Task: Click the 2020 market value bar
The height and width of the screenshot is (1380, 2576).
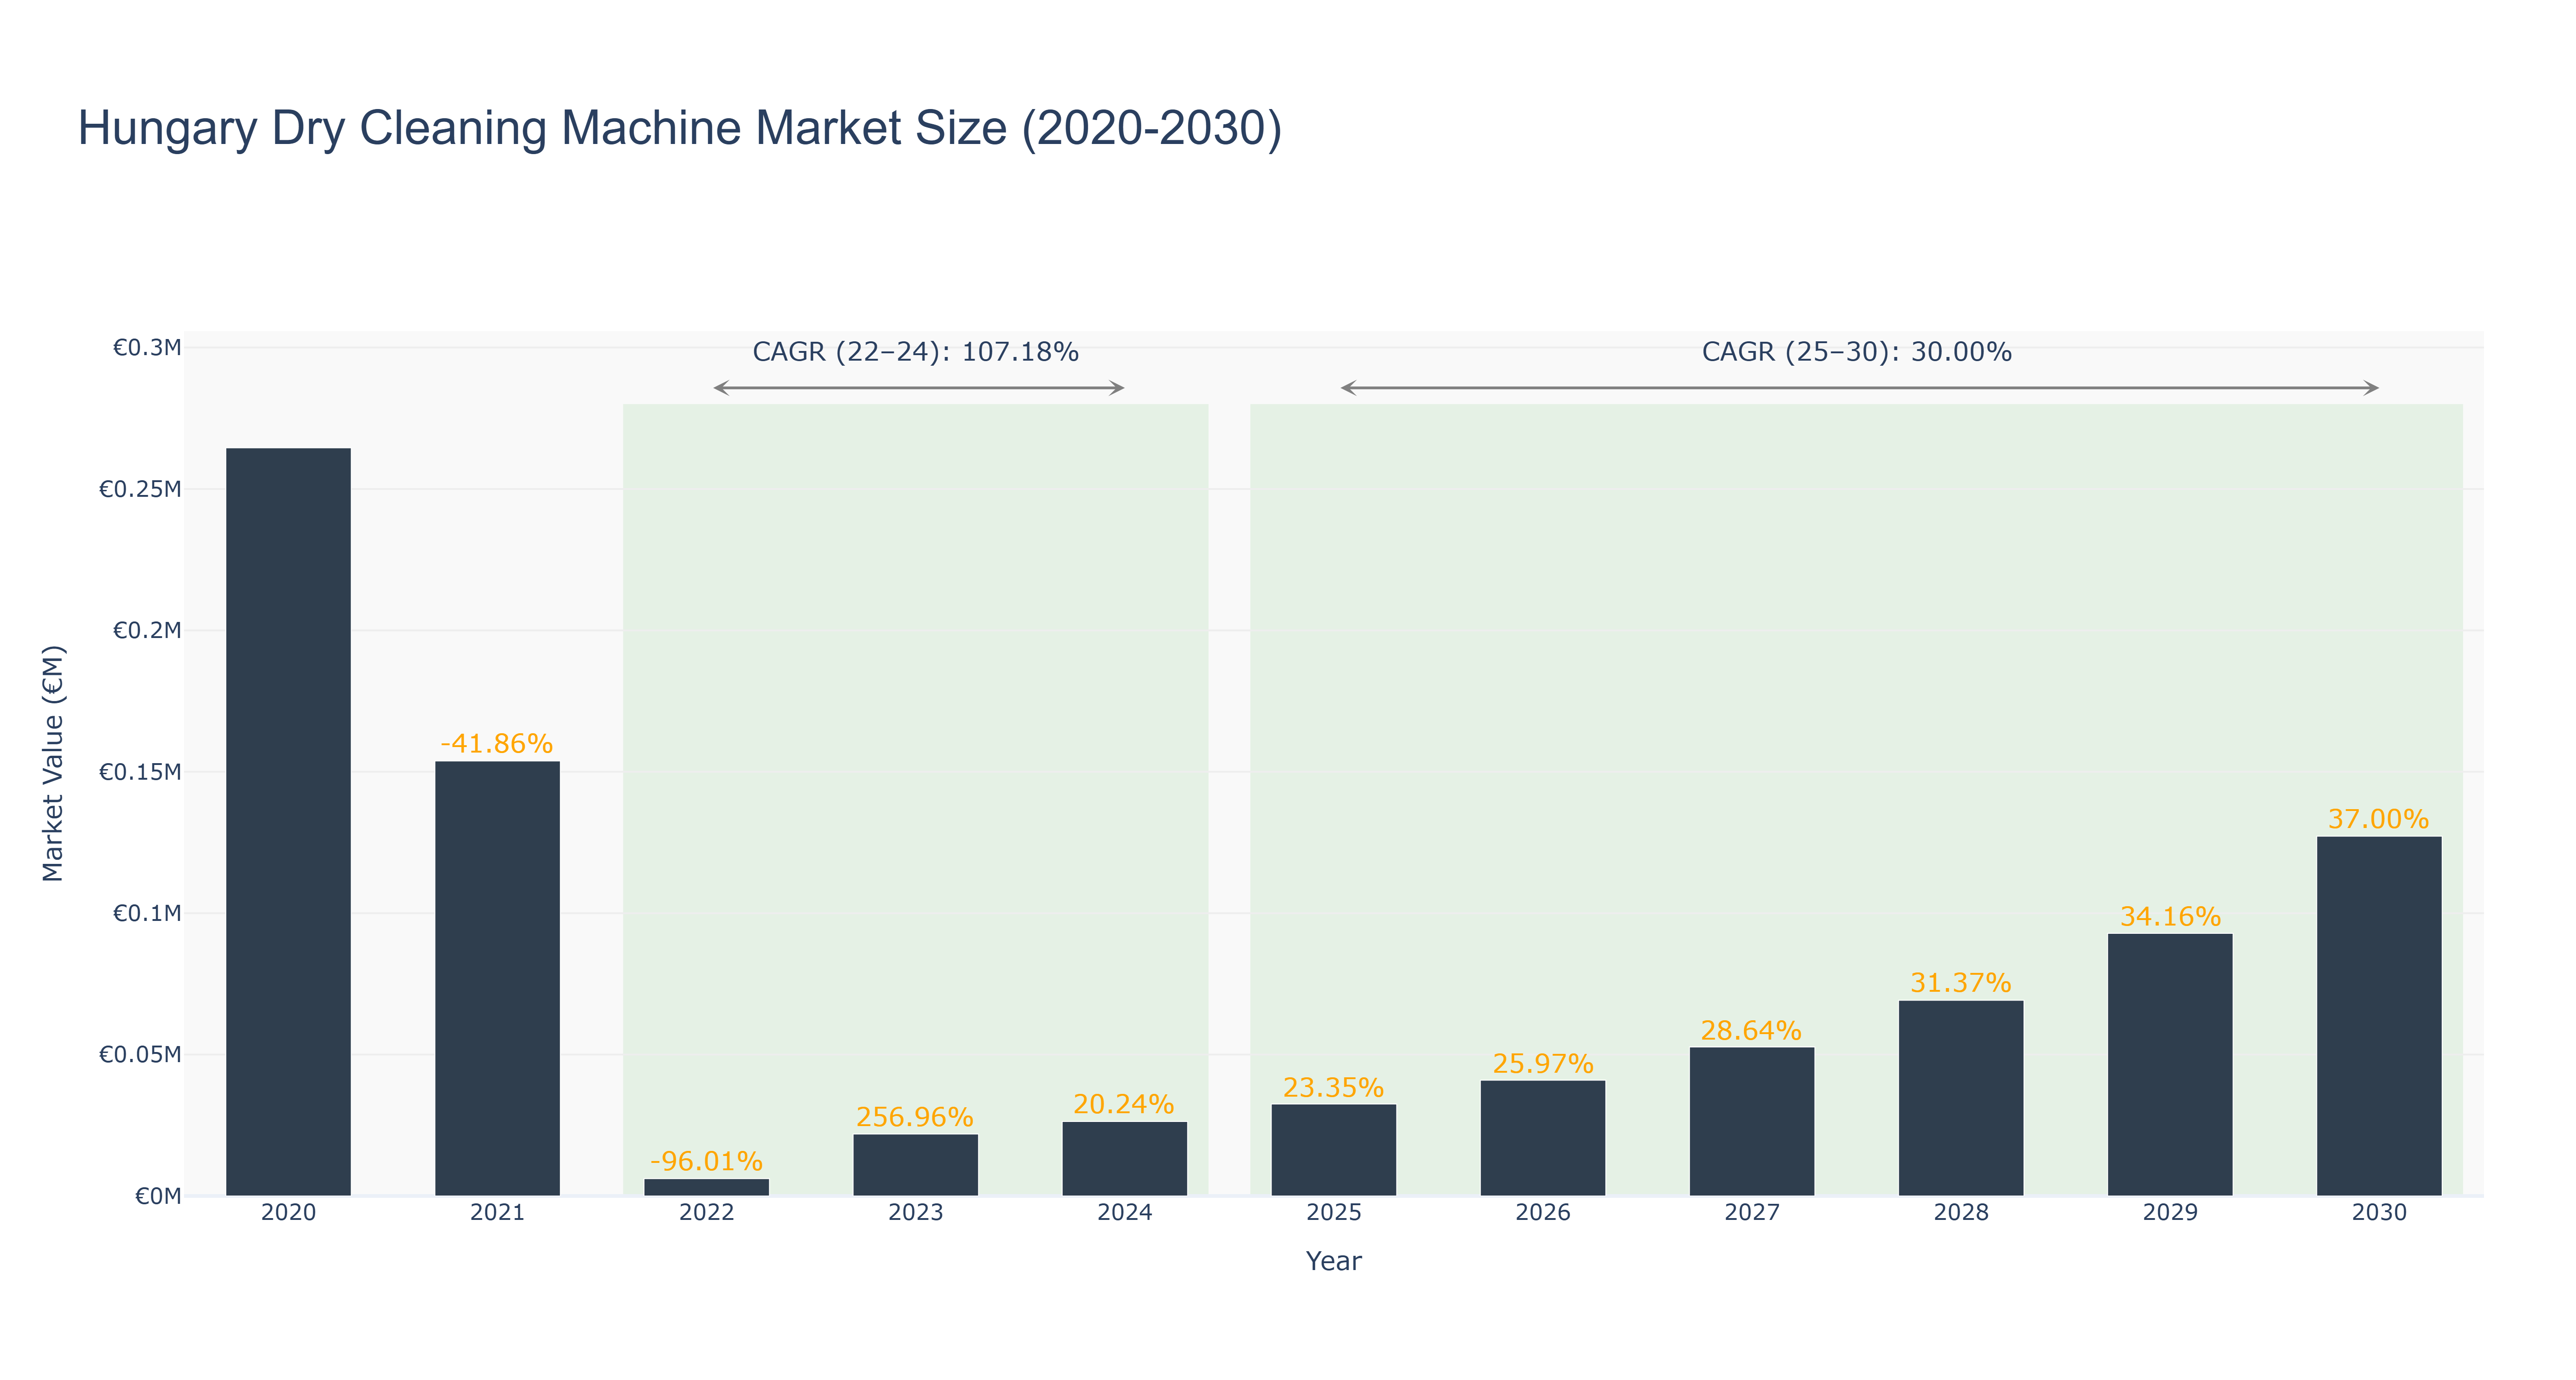Action: click(288, 821)
